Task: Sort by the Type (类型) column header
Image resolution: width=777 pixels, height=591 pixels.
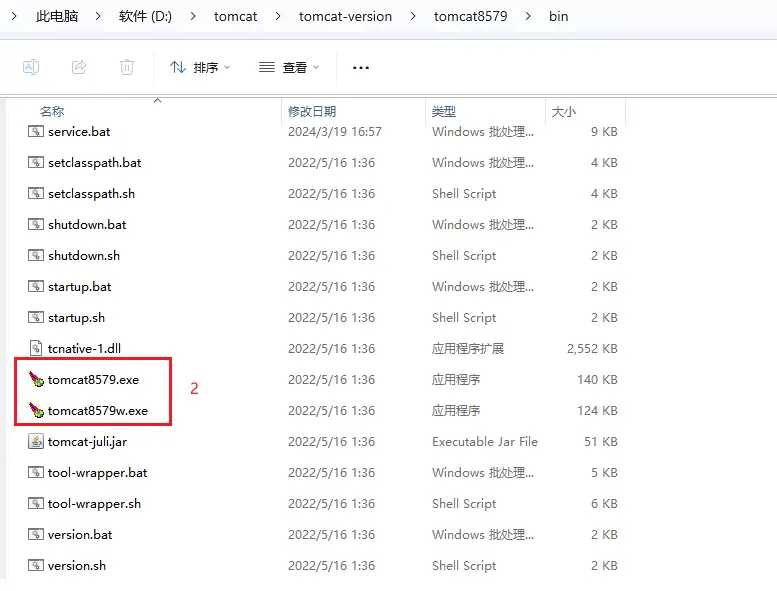Action: tap(444, 111)
